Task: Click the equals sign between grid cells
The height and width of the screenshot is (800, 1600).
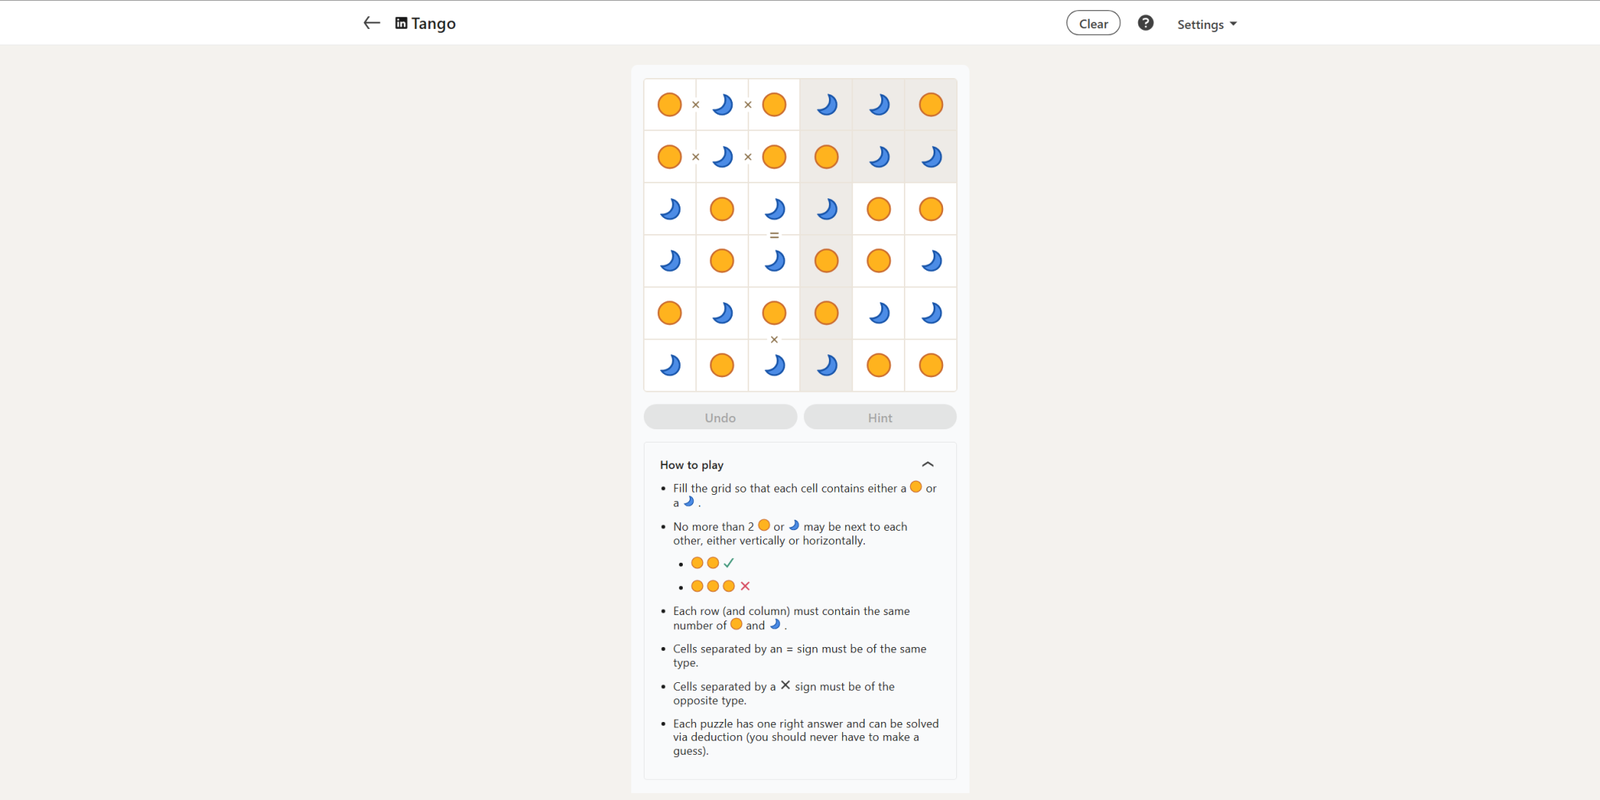Action: click(x=774, y=235)
